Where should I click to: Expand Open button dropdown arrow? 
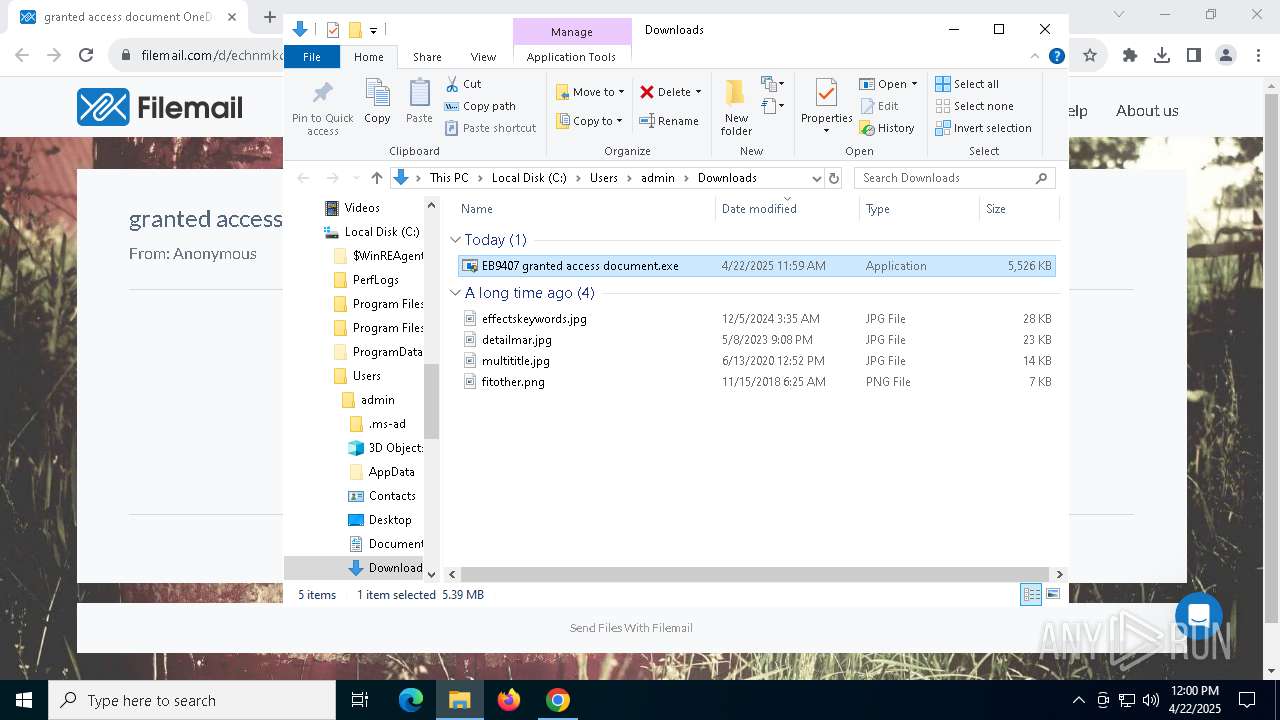coord(914,84)
